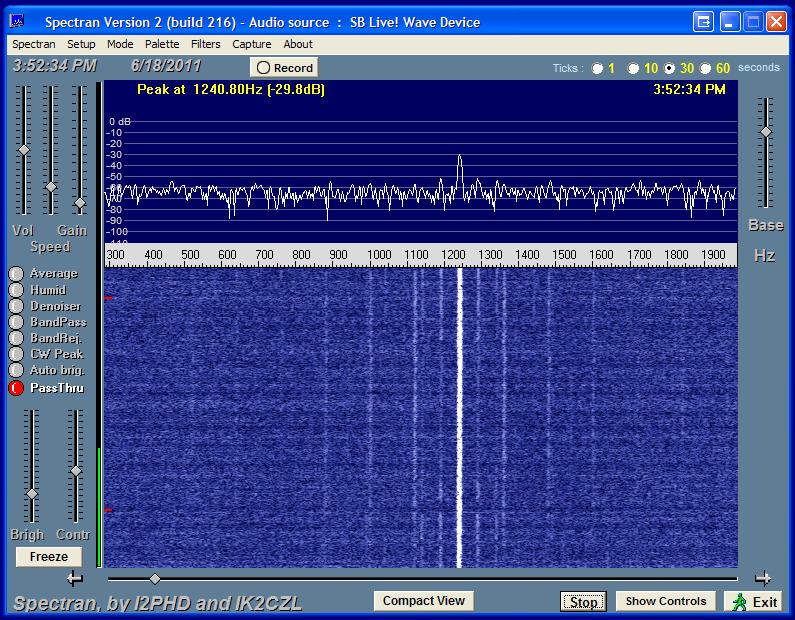Click the bright 1240 Hz waterfall trace
795x620 pixels.
459,418
